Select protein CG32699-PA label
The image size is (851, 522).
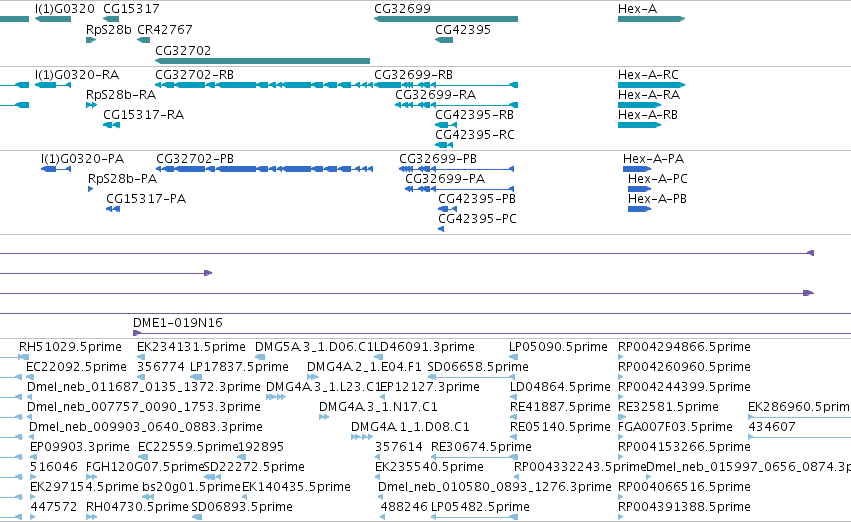445,179
